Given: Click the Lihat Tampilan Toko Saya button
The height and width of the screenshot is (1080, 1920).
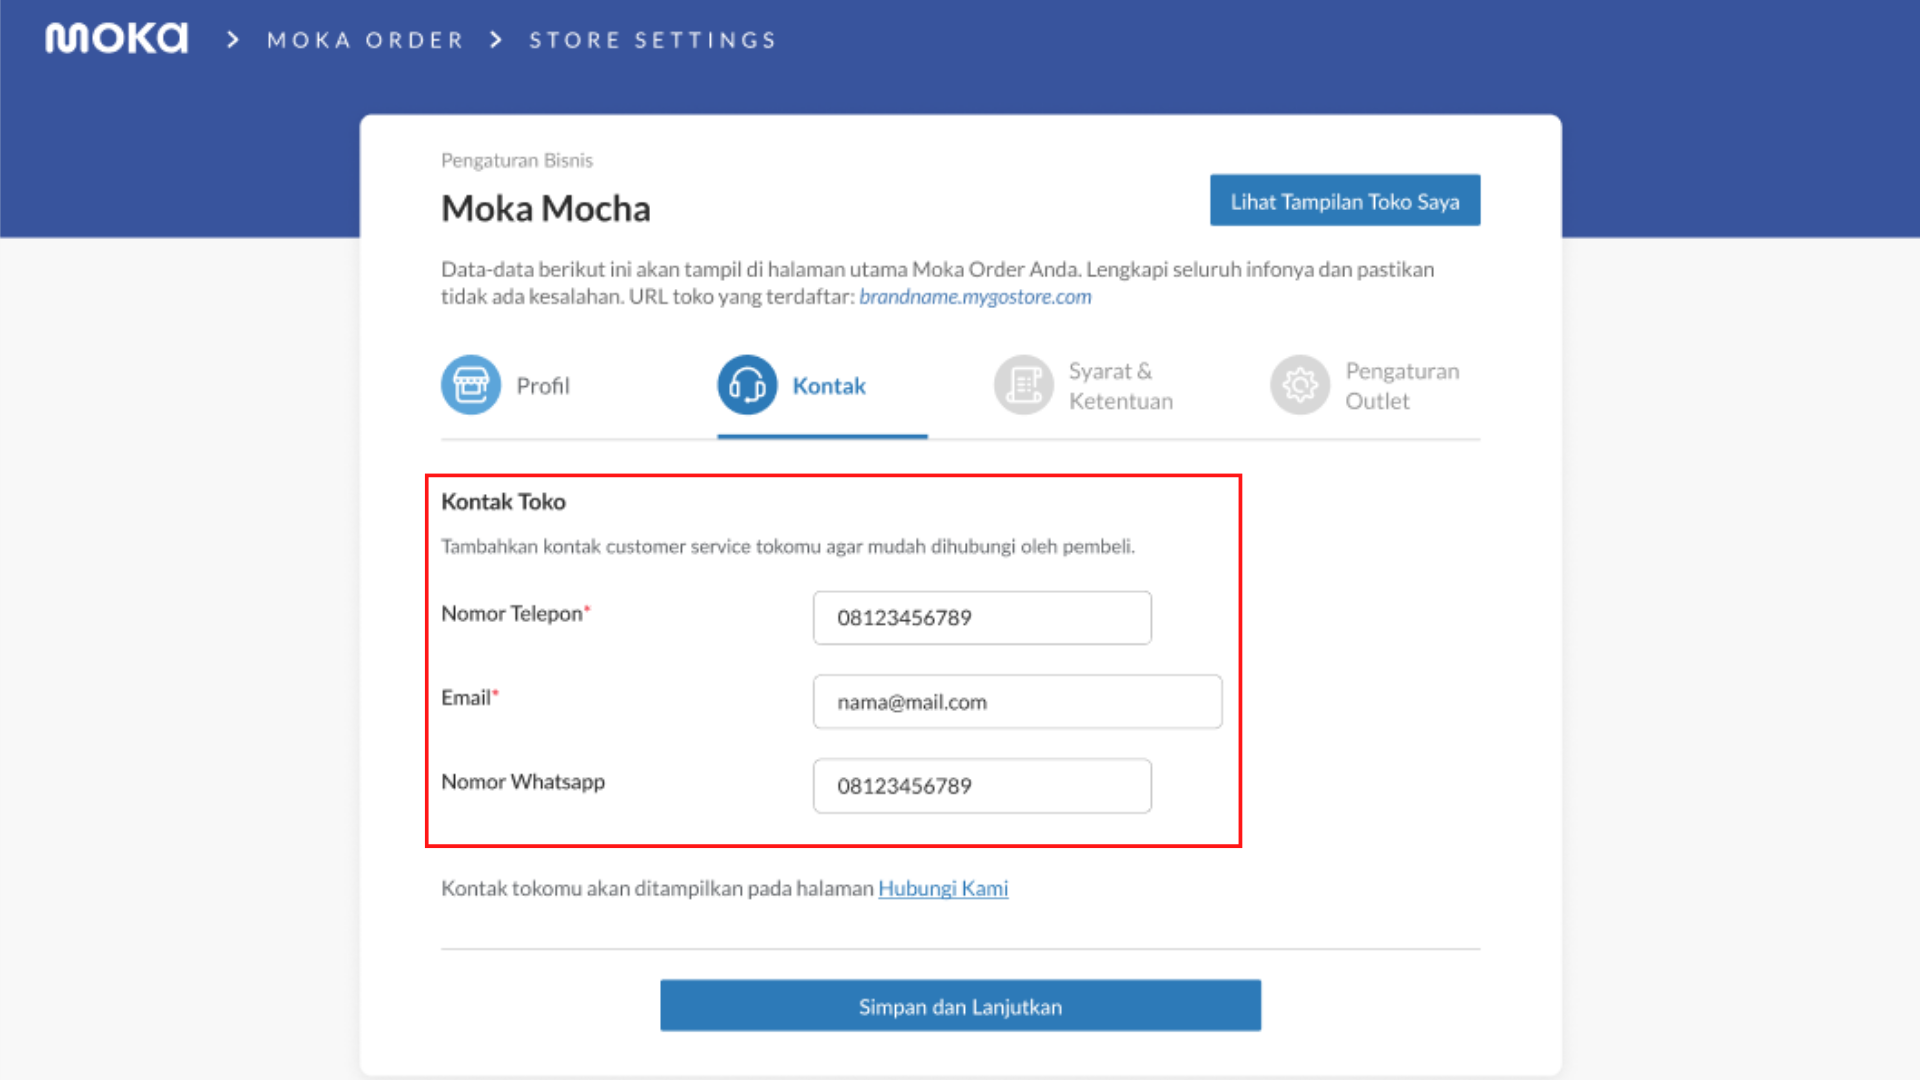Looking at the screenshot, I should (x=1344, y=200).
